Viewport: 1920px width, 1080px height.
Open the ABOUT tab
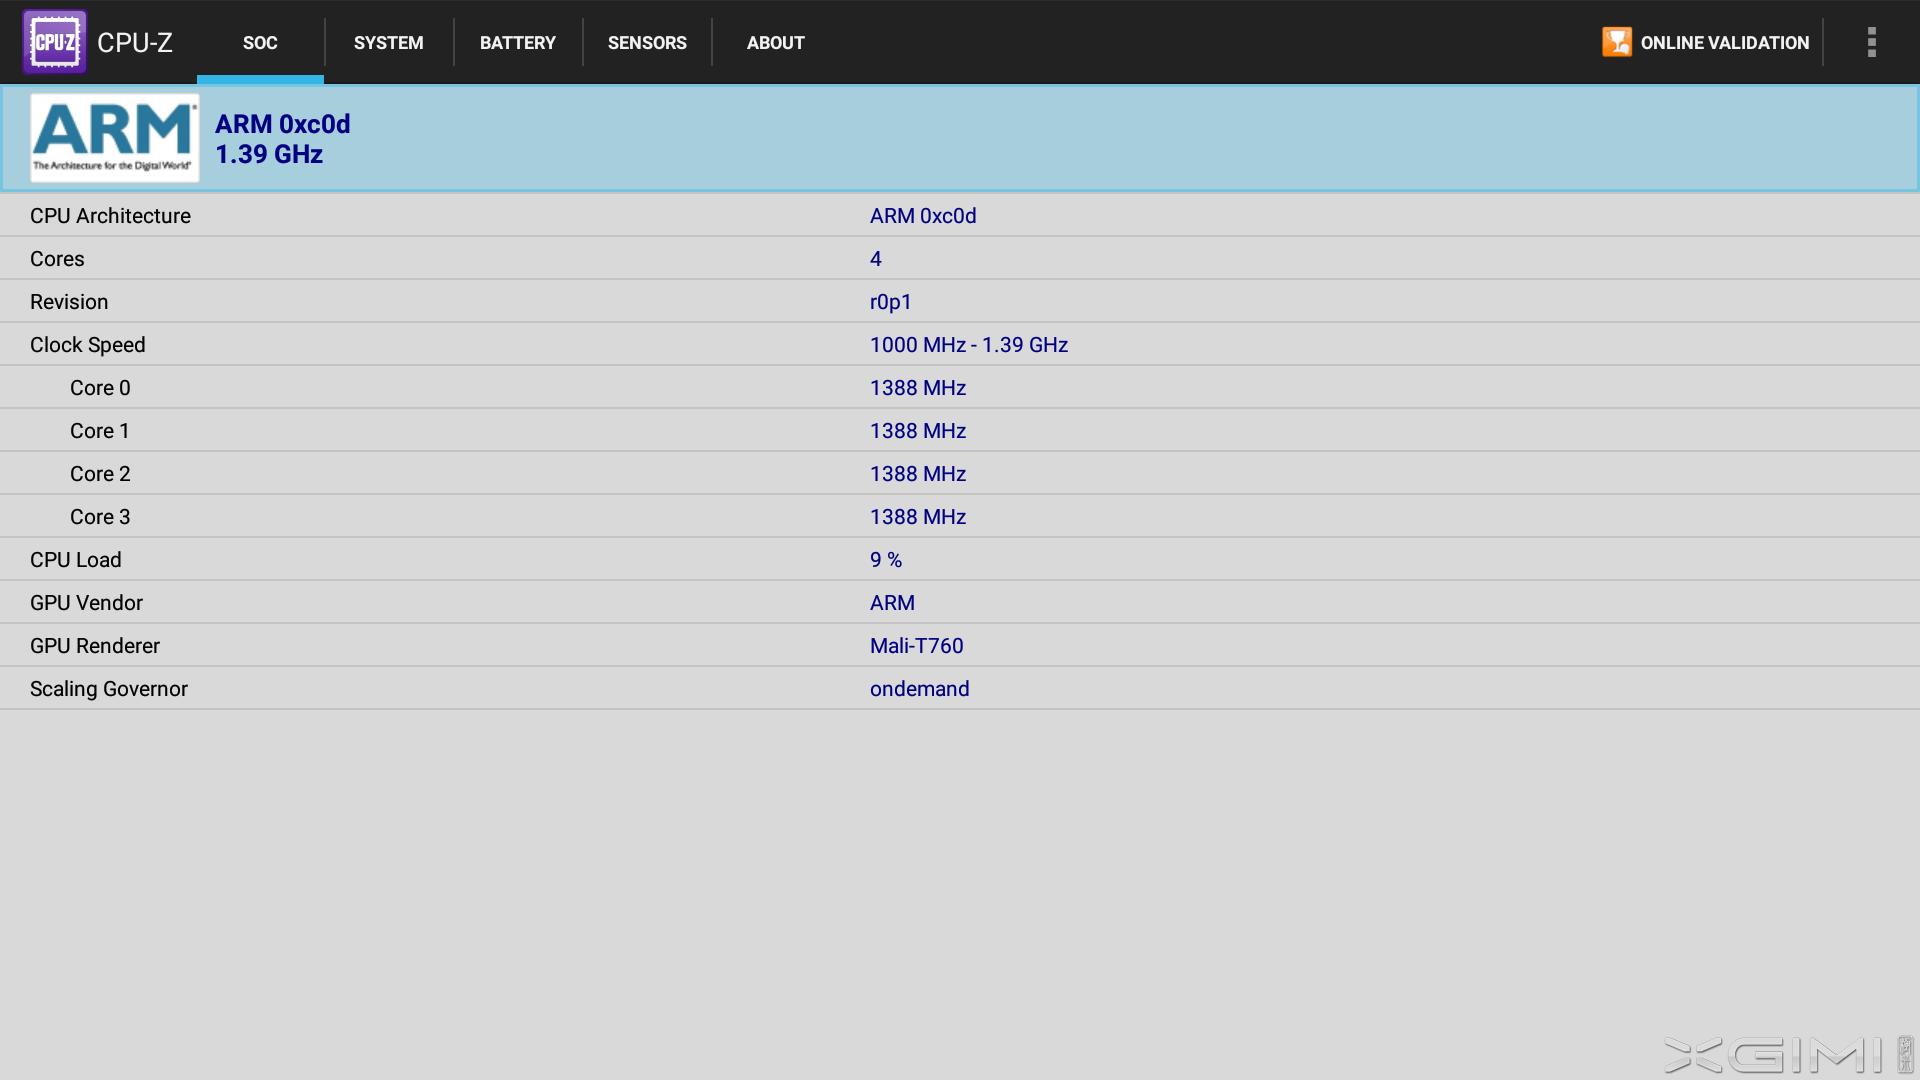coord(775,43)
